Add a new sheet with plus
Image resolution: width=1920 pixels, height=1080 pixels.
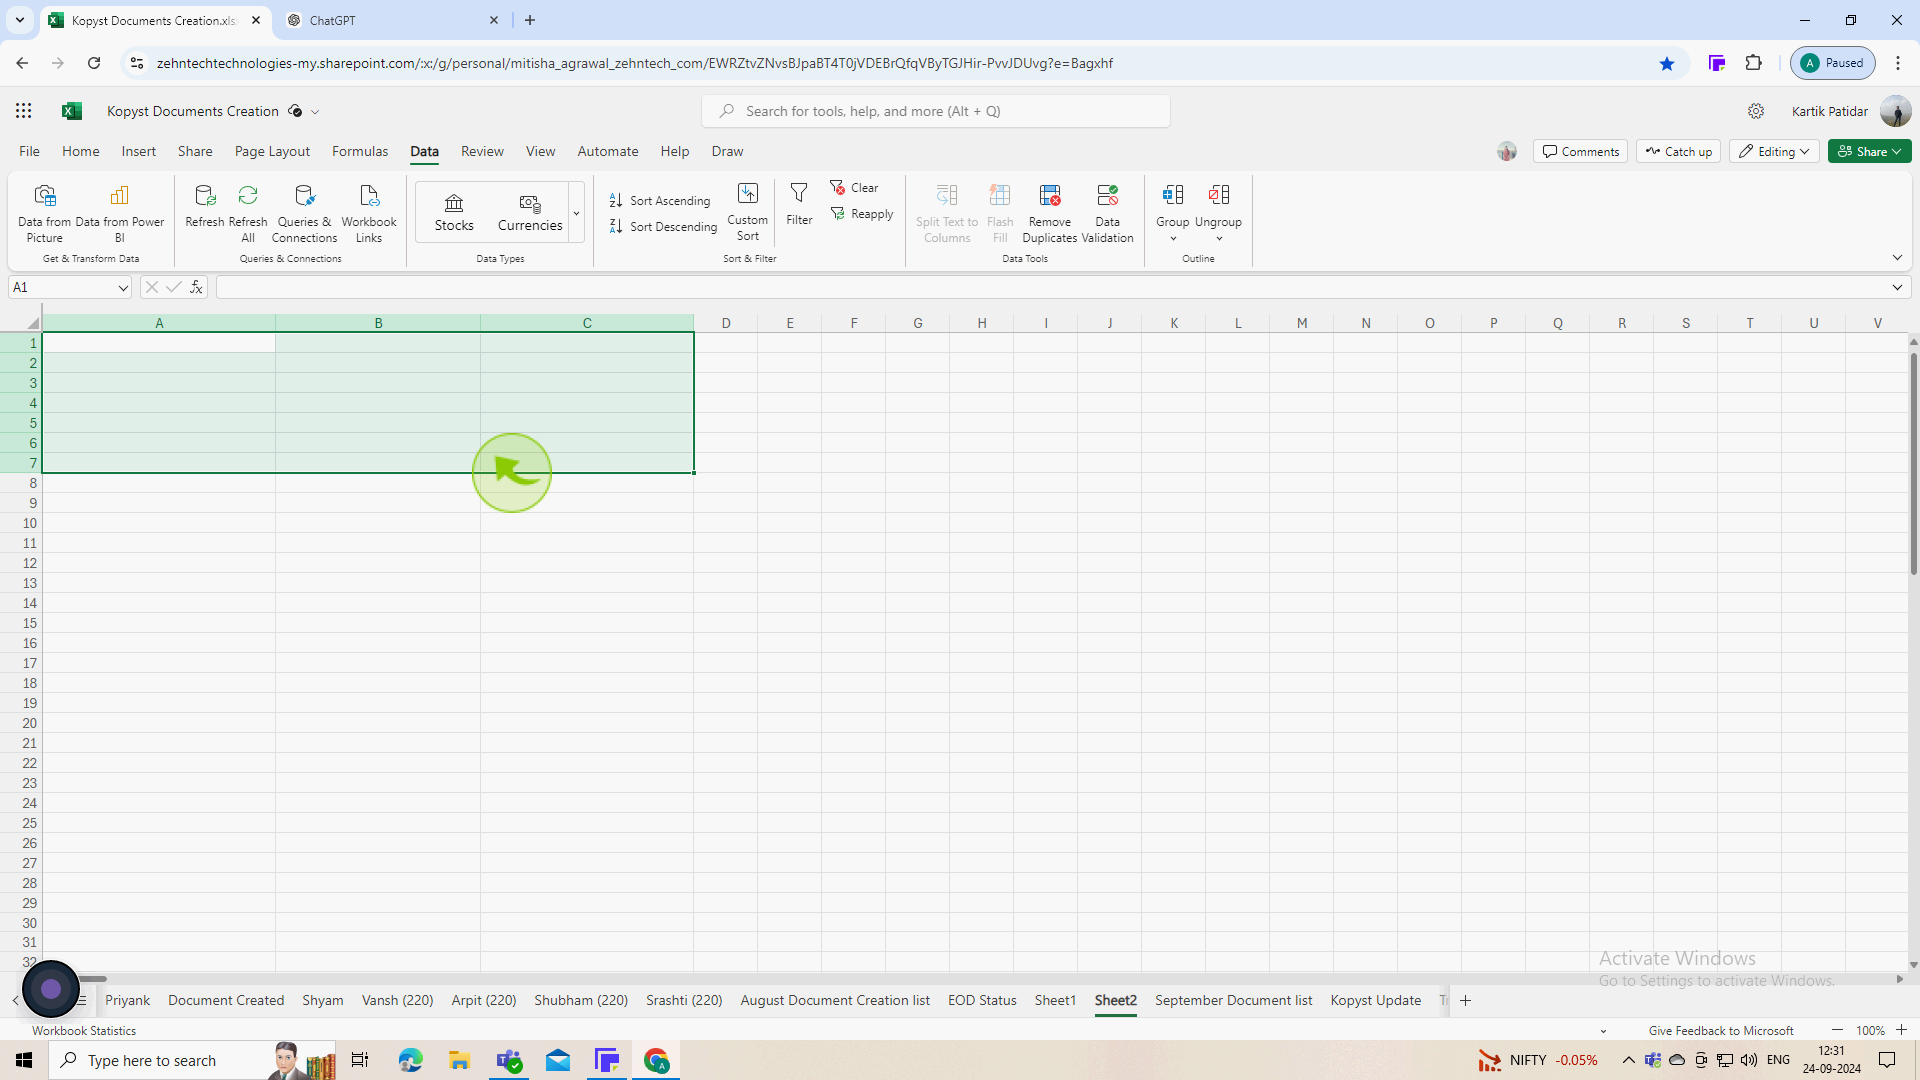1465,1001
